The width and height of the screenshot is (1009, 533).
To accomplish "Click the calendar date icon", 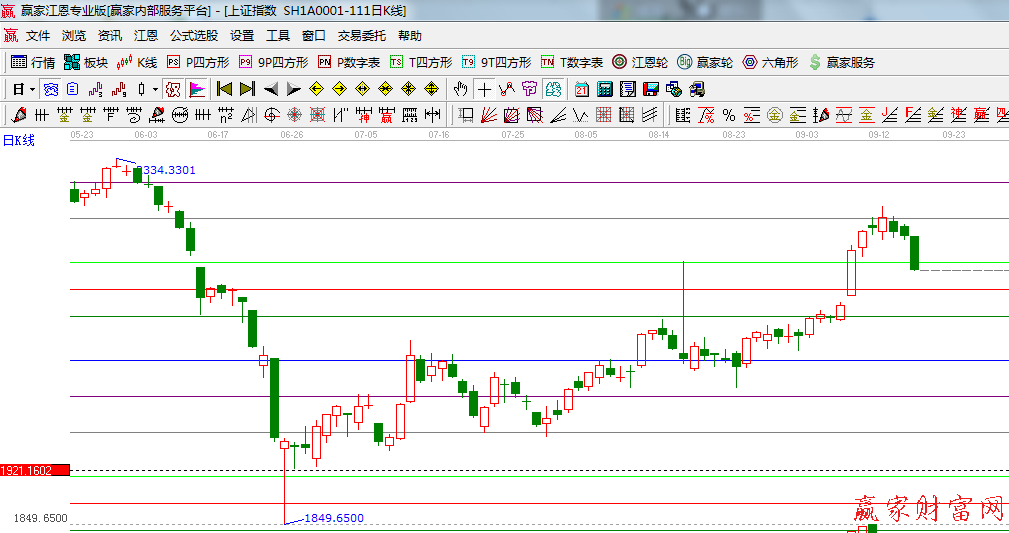I will (581, 89).
